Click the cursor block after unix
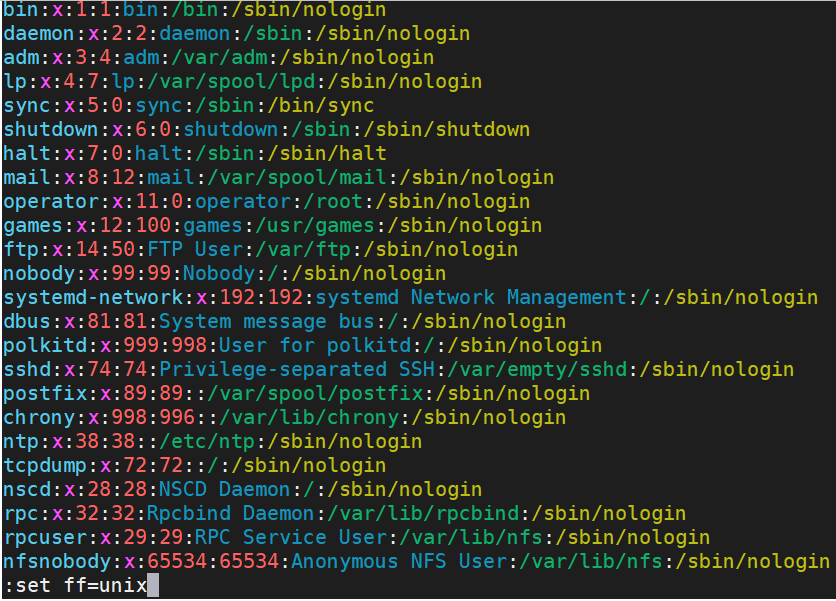This screenshot has height=601, width=836. tap(153, 585)
